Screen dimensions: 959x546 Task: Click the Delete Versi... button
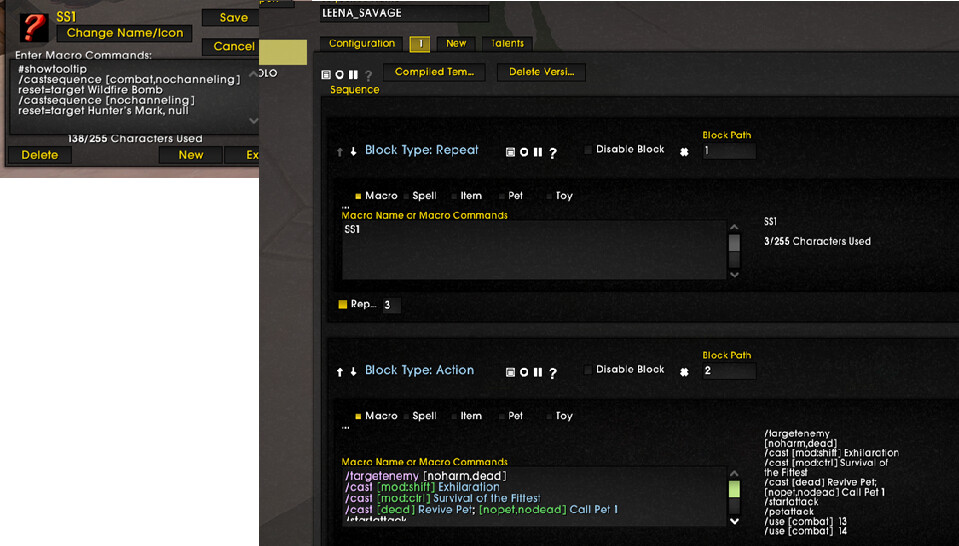pos(541,72)
